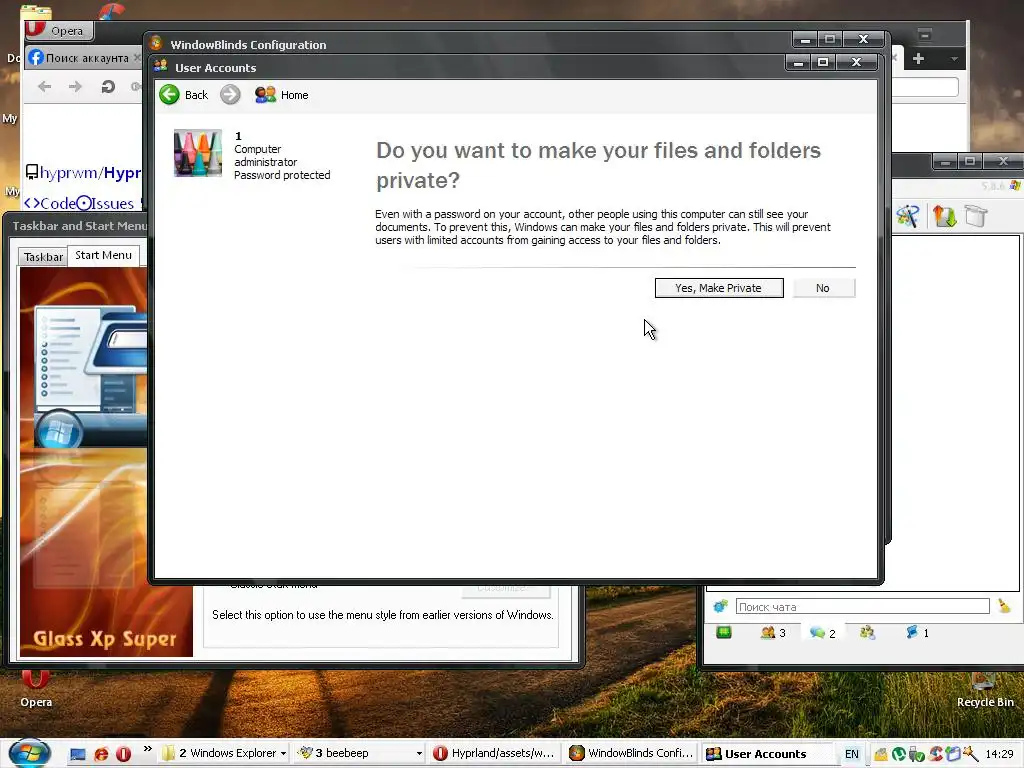The height and width of the screenshot is (768, 1024).
Task: Click the beebeep trash bin icon
Action: coord(976,216)
